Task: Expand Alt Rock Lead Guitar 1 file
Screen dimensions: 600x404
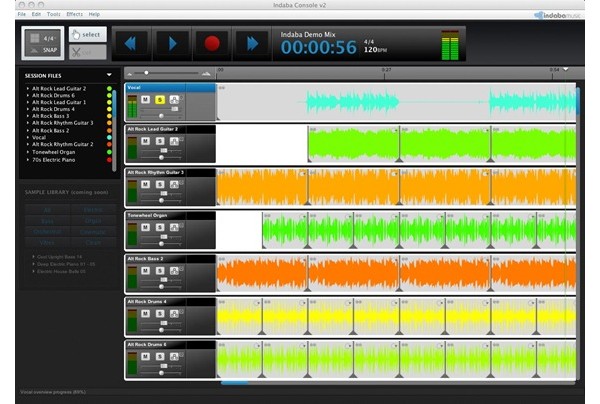Action: tap(28, 102)
